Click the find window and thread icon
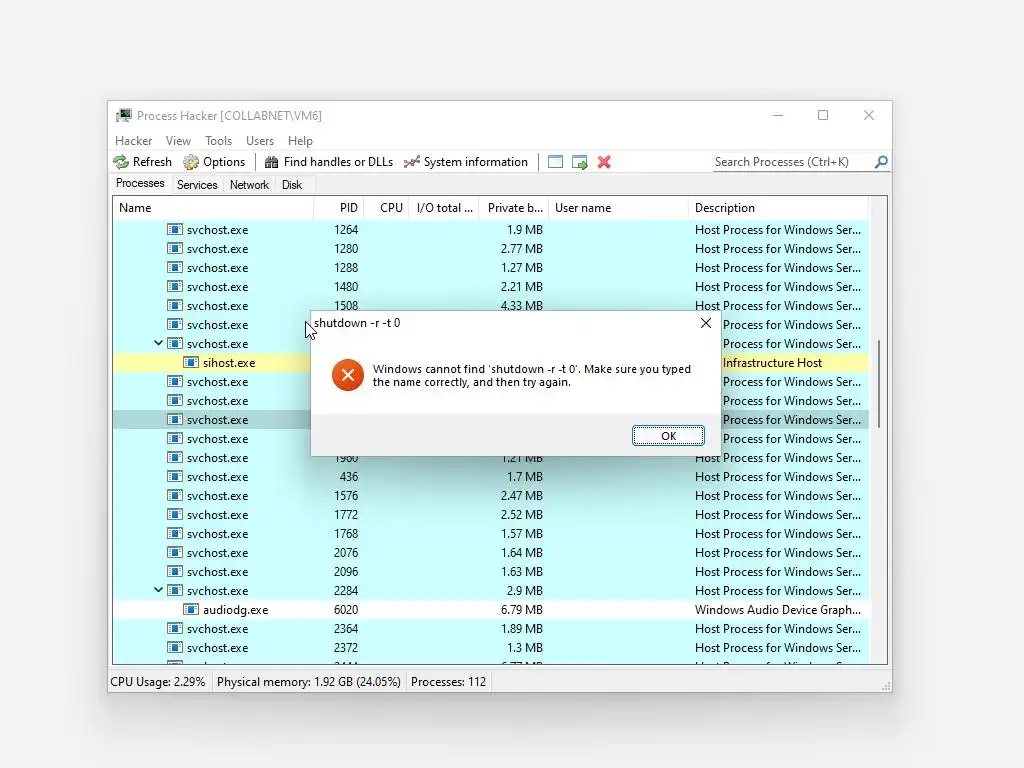The height and width of the screenshot is (768, 1024). (579, 162)
